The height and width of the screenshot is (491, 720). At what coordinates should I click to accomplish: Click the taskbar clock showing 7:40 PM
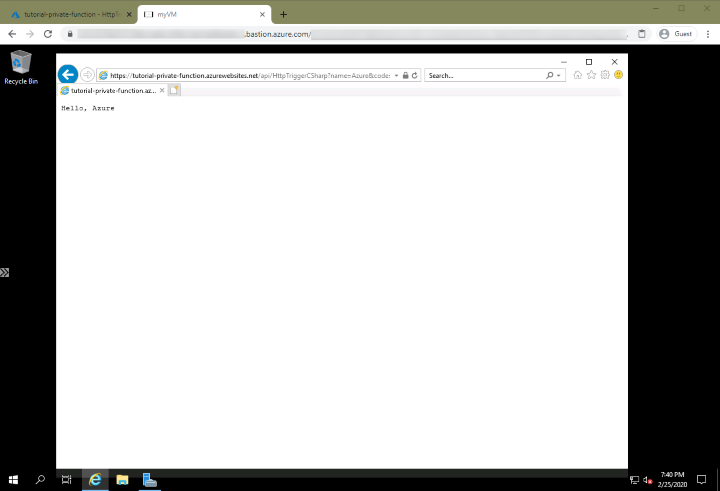click(x=672, y=480)
